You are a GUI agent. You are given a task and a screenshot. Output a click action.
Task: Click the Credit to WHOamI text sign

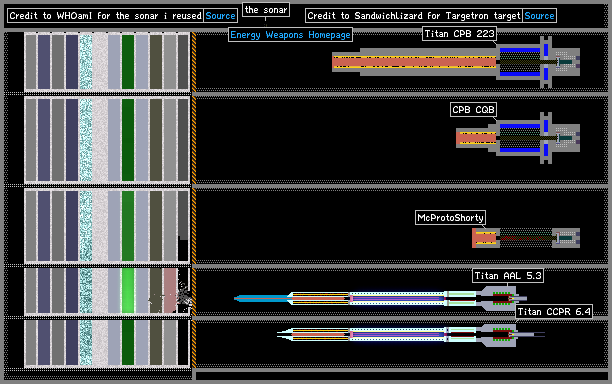(105, 16)
